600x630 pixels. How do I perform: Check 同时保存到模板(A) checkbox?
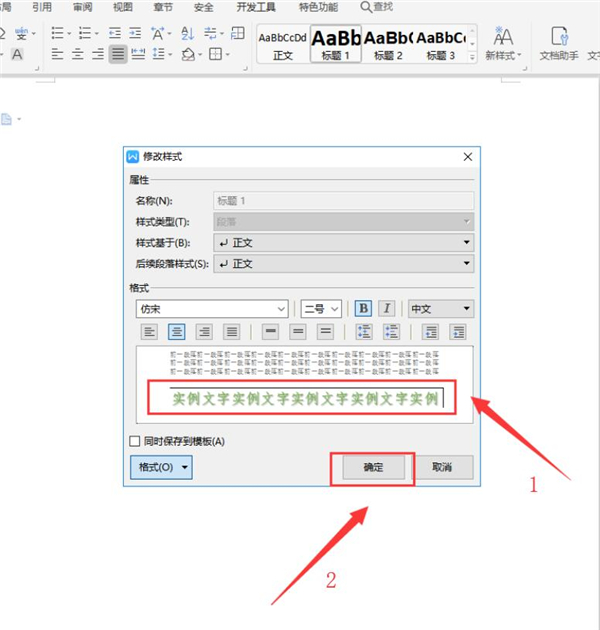[x=135, y=441]
